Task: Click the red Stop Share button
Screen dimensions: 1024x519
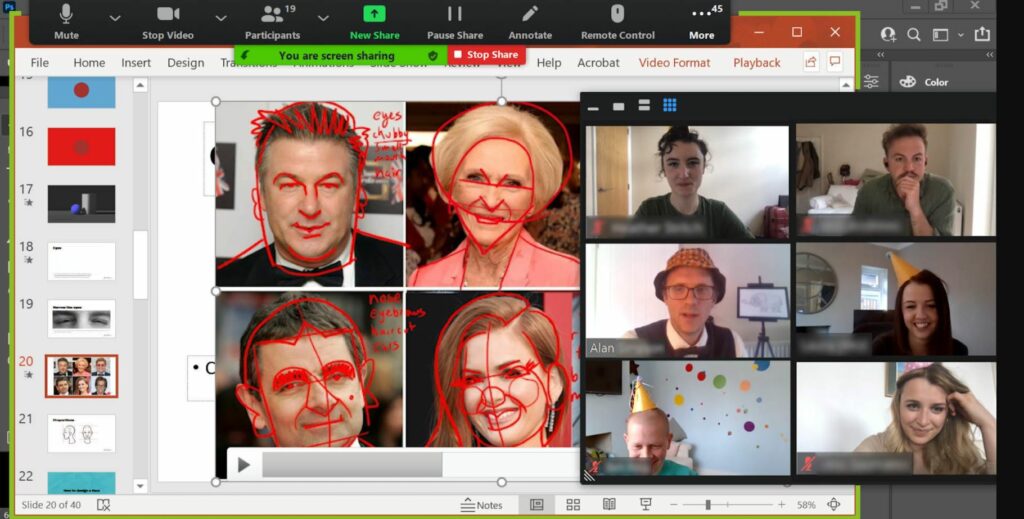Action: coord(486,55)
